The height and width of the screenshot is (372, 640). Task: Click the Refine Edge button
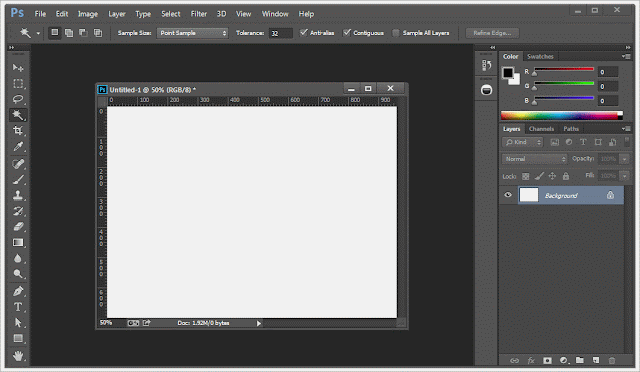(x=492, y=33)
